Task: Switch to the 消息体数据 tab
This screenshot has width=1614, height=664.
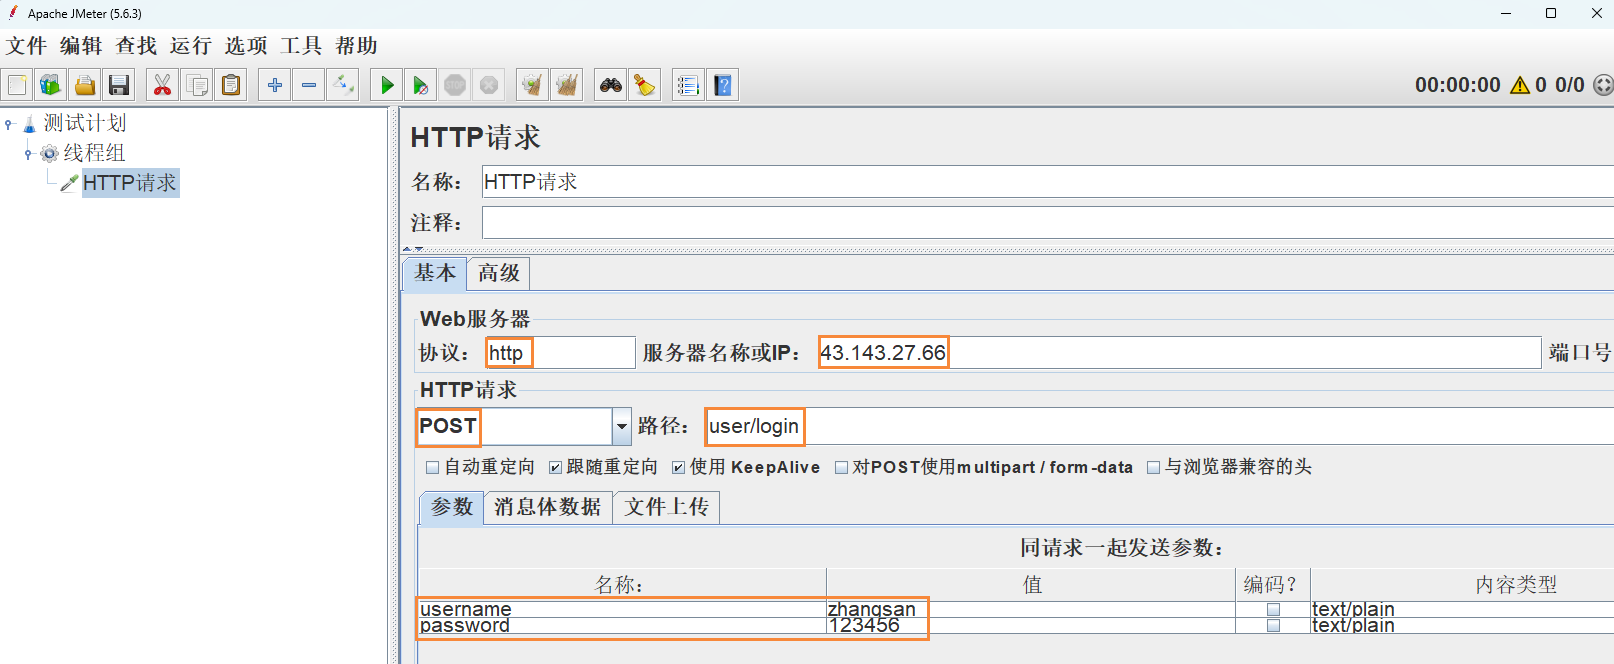Action: click(x=548, y=507)
